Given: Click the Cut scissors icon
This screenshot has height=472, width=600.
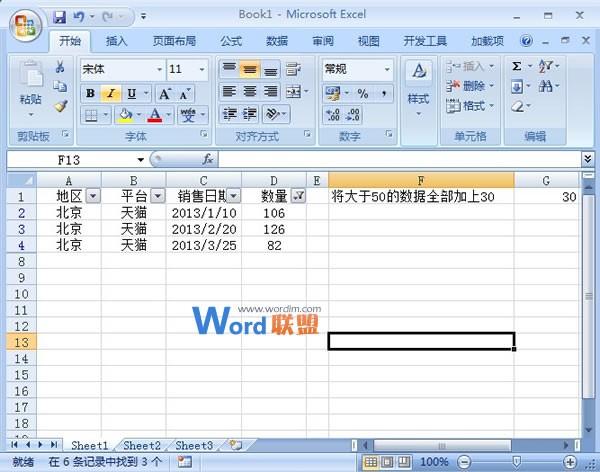Looking at the screenshot, I should point(60,67).
